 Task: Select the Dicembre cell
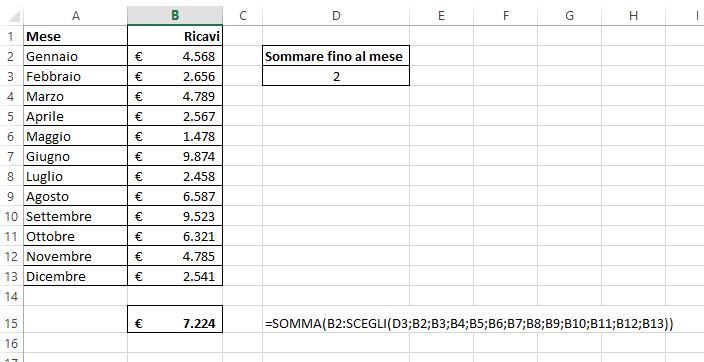[75, 275]
